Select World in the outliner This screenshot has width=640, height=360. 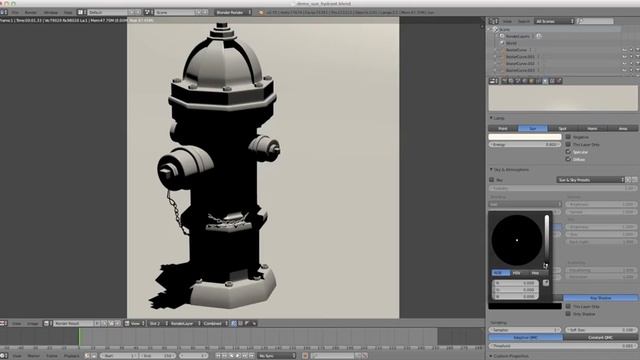[511, 43]
